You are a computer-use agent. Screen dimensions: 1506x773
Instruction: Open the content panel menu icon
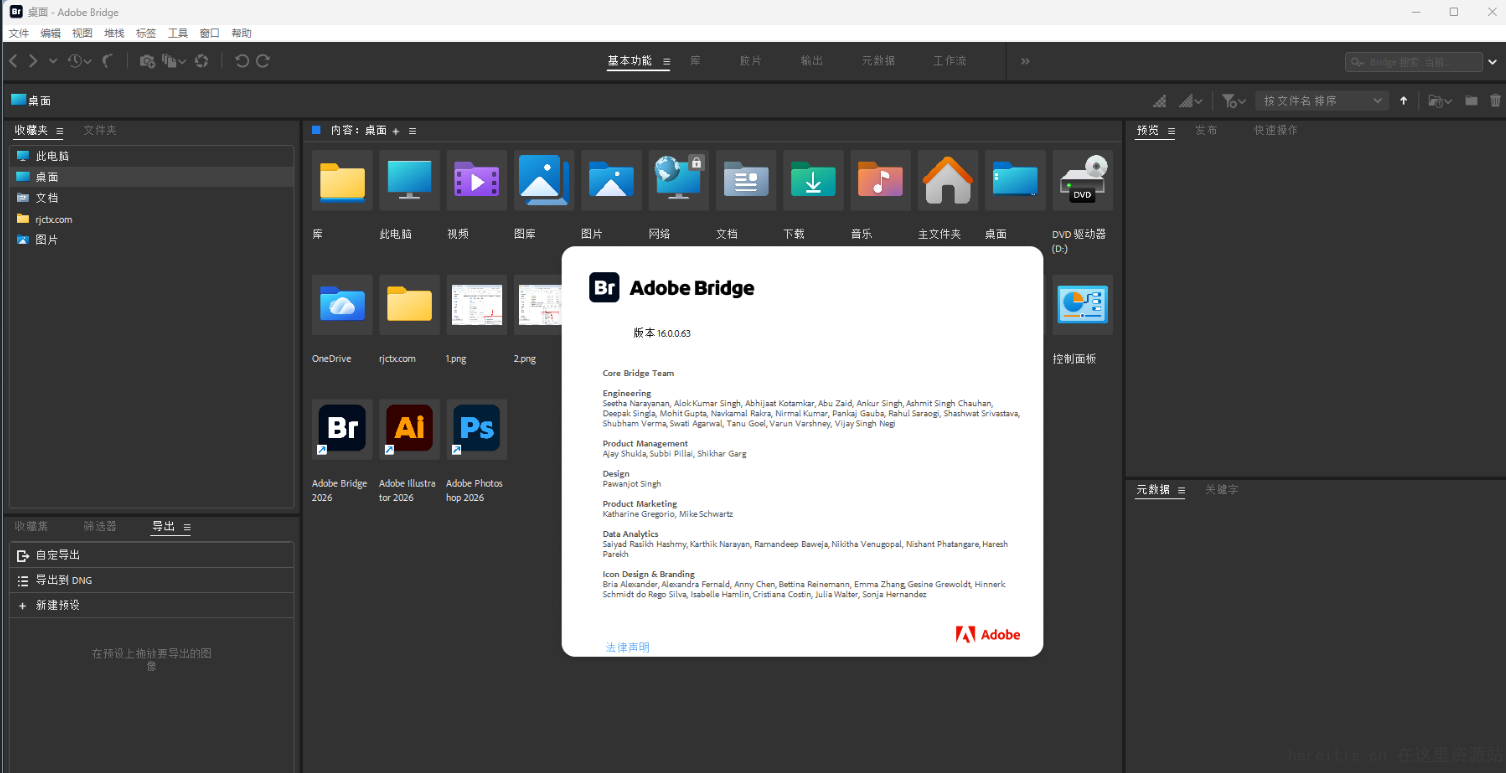point(412,131)
